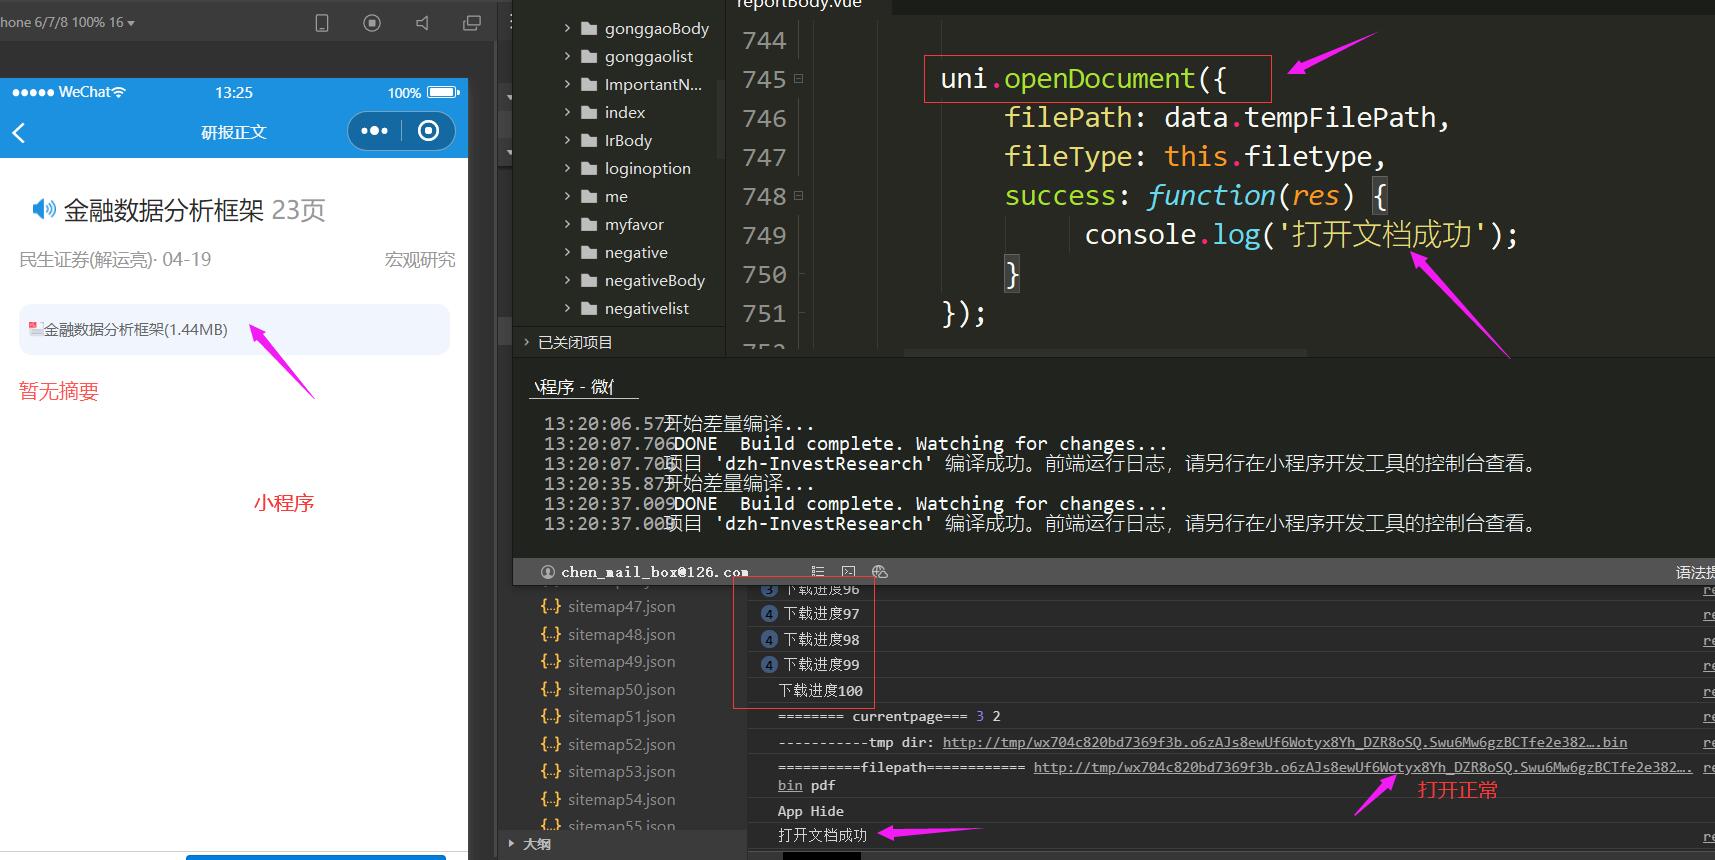Expand the loginoption folder

pos(567,169)
